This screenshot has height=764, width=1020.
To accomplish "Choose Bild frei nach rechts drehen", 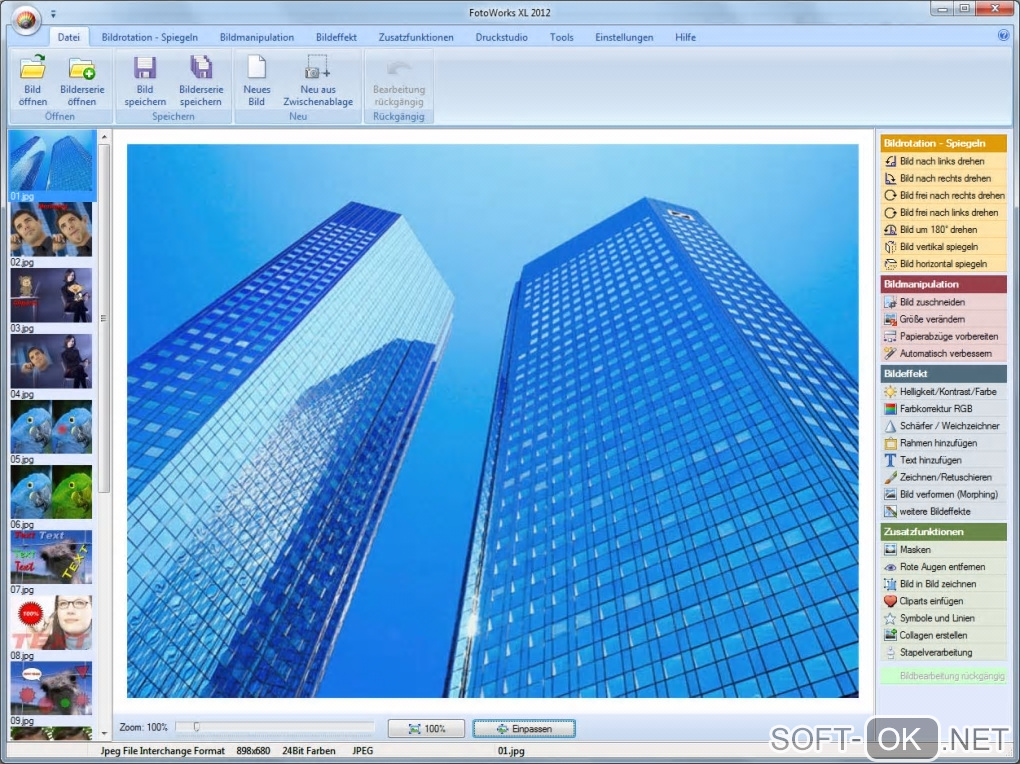I will [x=943, y=195].
